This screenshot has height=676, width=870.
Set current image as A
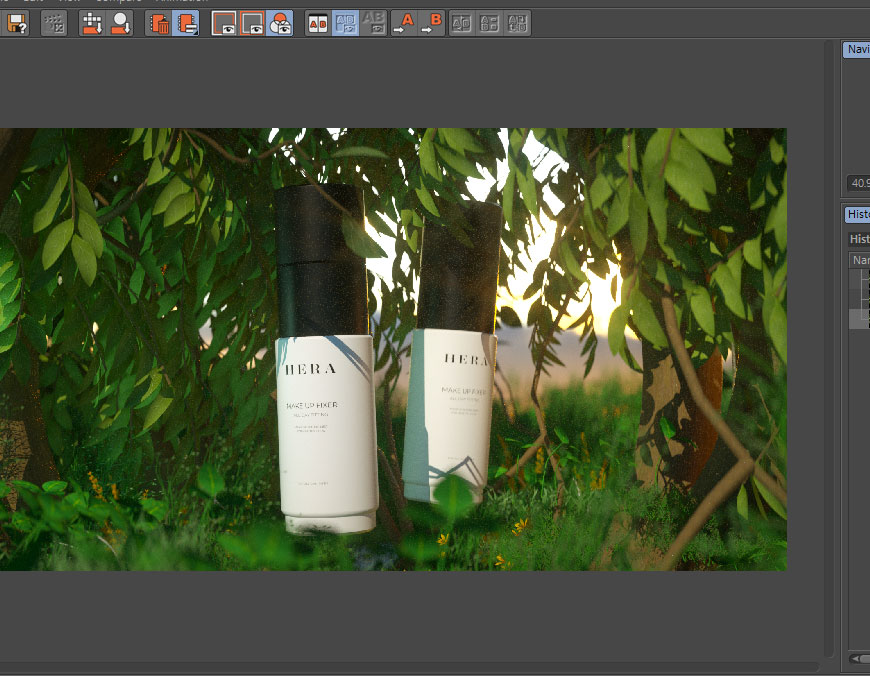tap(404, 24)
